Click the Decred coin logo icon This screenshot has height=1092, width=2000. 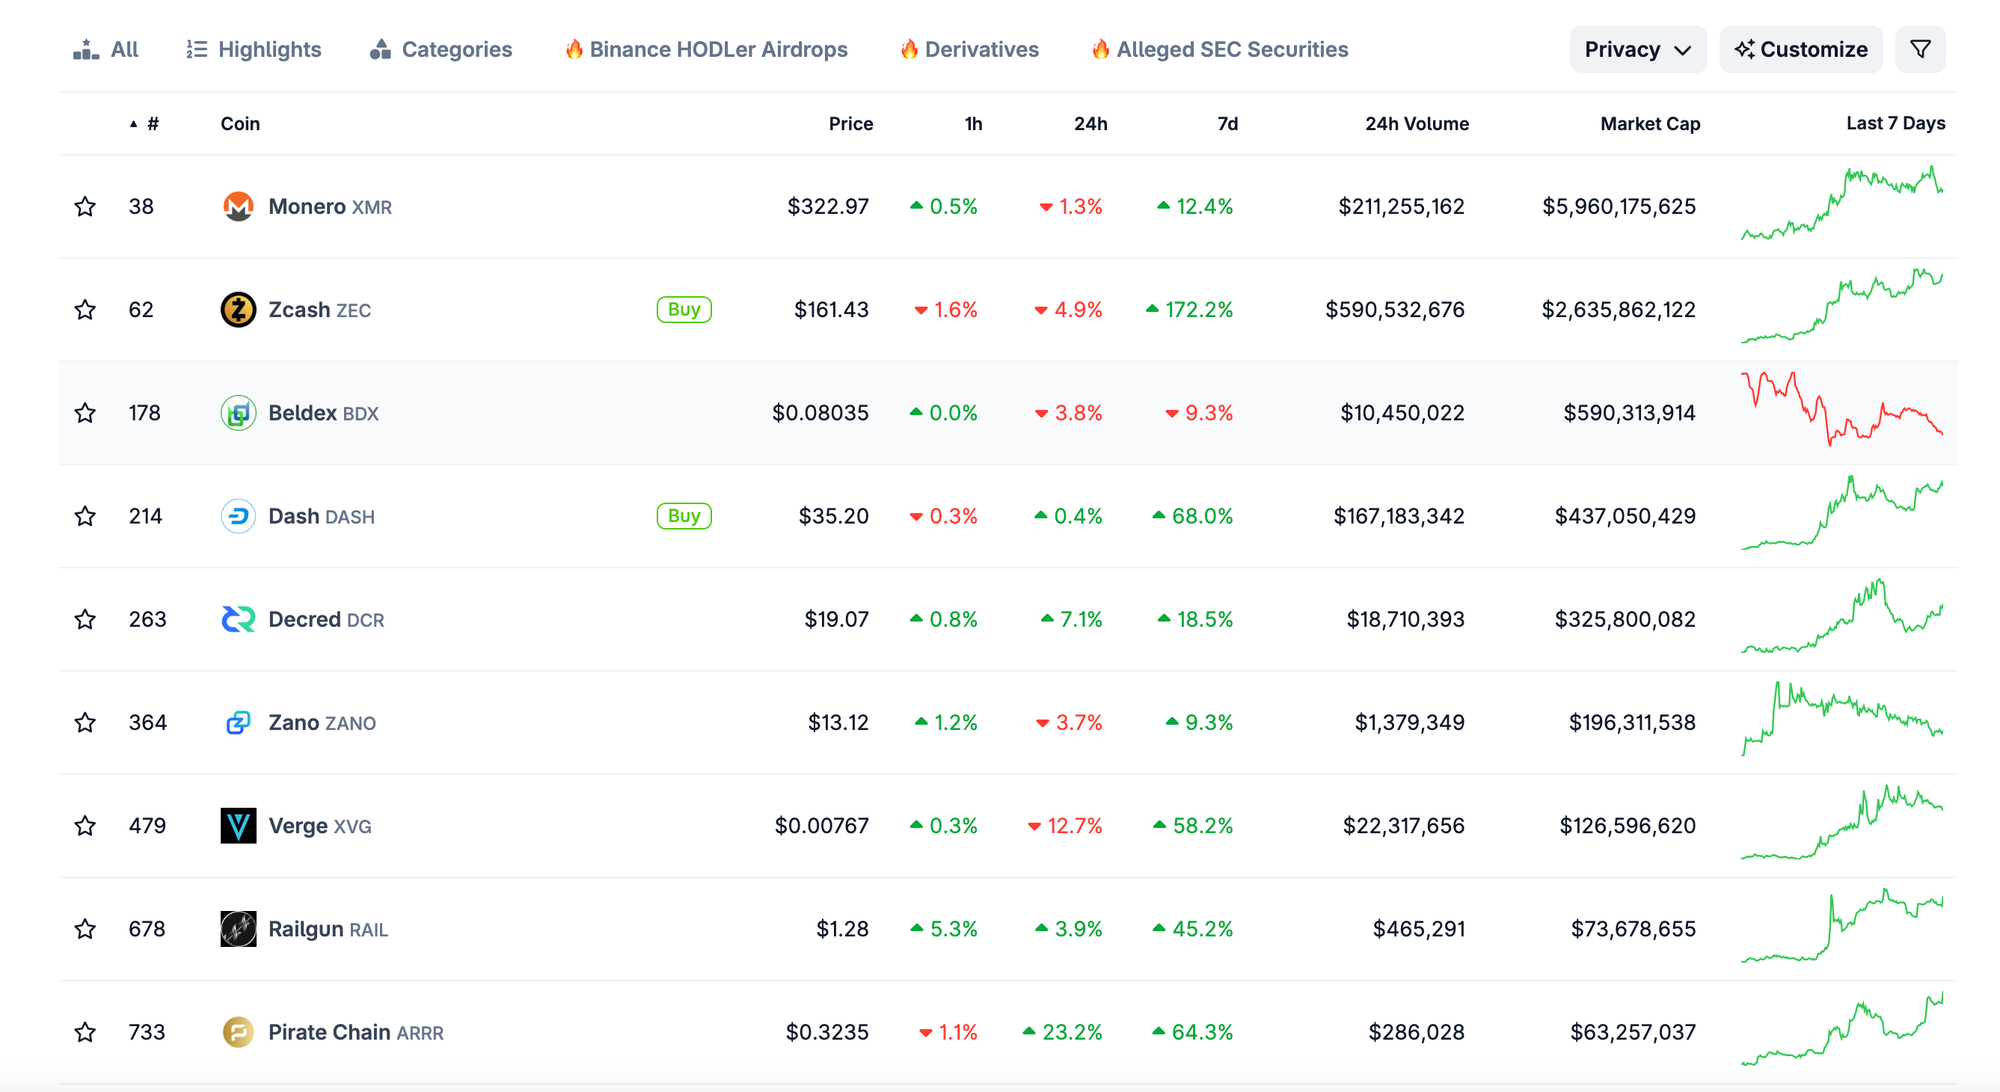click(238, 620)
